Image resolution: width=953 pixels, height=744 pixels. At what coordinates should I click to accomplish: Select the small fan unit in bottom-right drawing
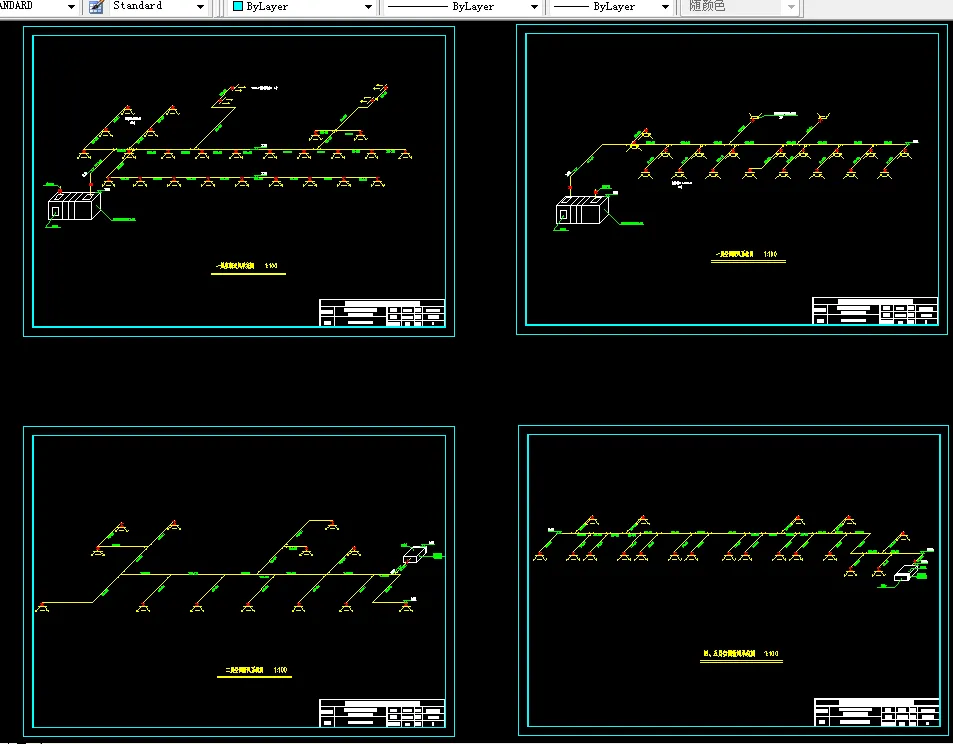click(x=906, y=573)
